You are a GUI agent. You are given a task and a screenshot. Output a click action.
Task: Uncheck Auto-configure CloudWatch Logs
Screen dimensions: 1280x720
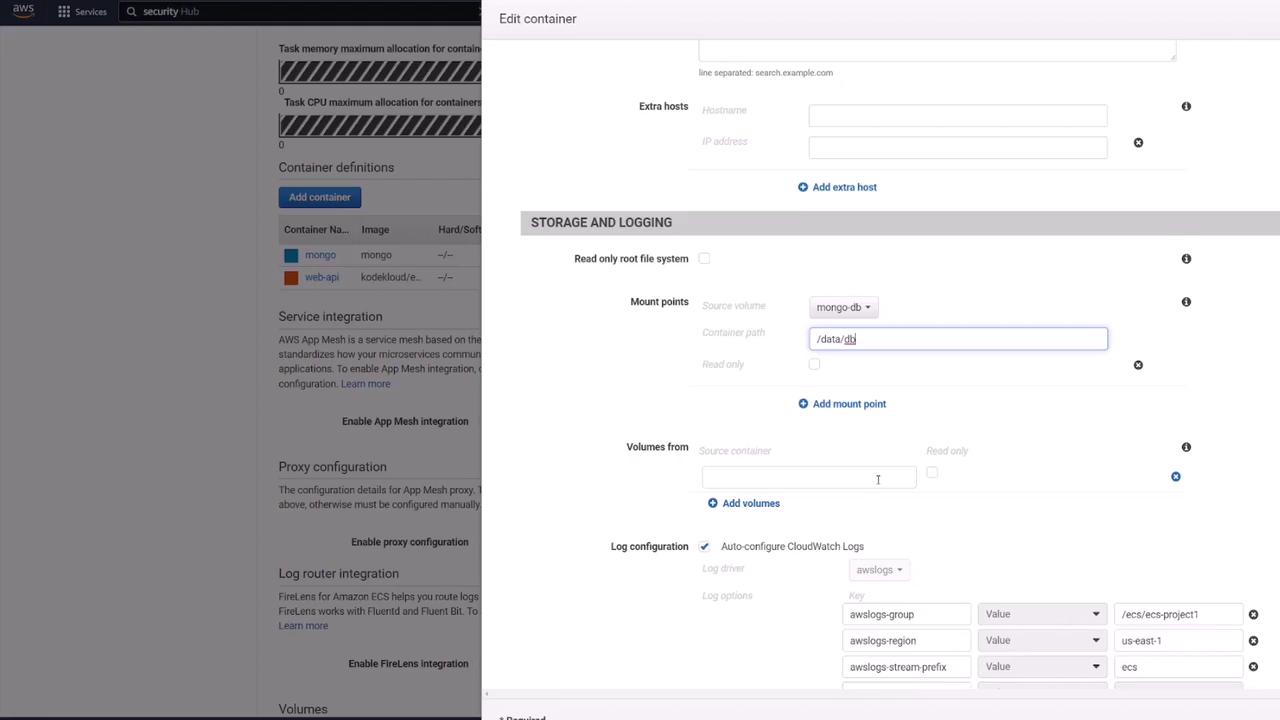coord(704,546)
